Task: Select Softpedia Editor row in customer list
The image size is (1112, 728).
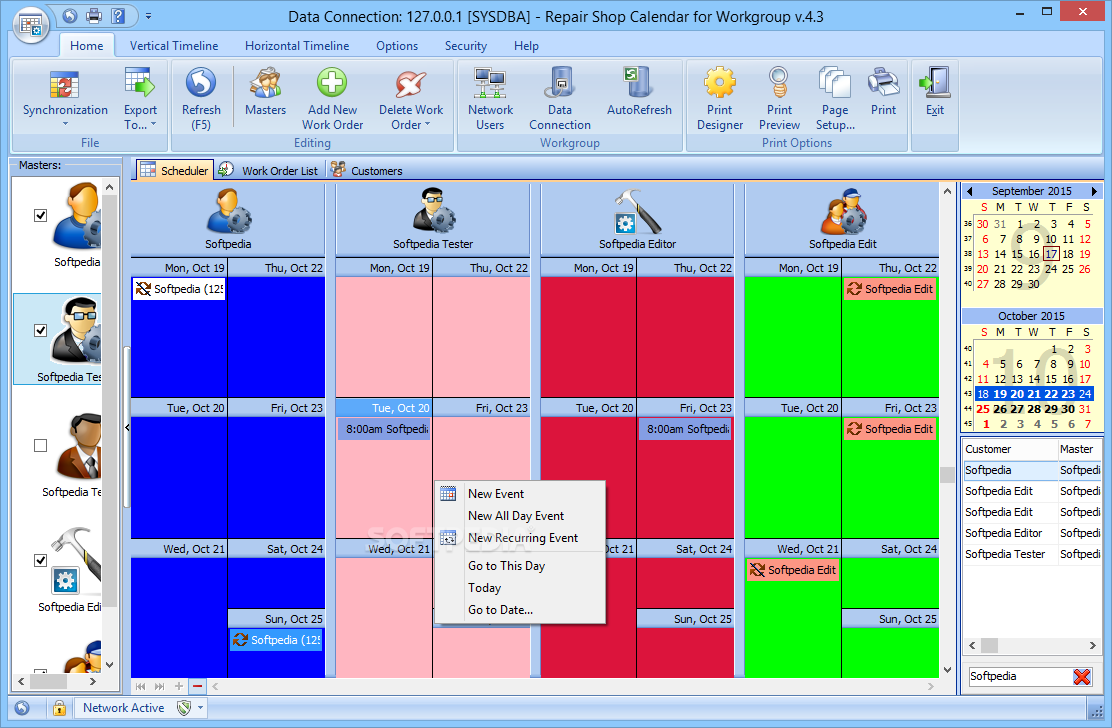Action: click(1032, 533)
